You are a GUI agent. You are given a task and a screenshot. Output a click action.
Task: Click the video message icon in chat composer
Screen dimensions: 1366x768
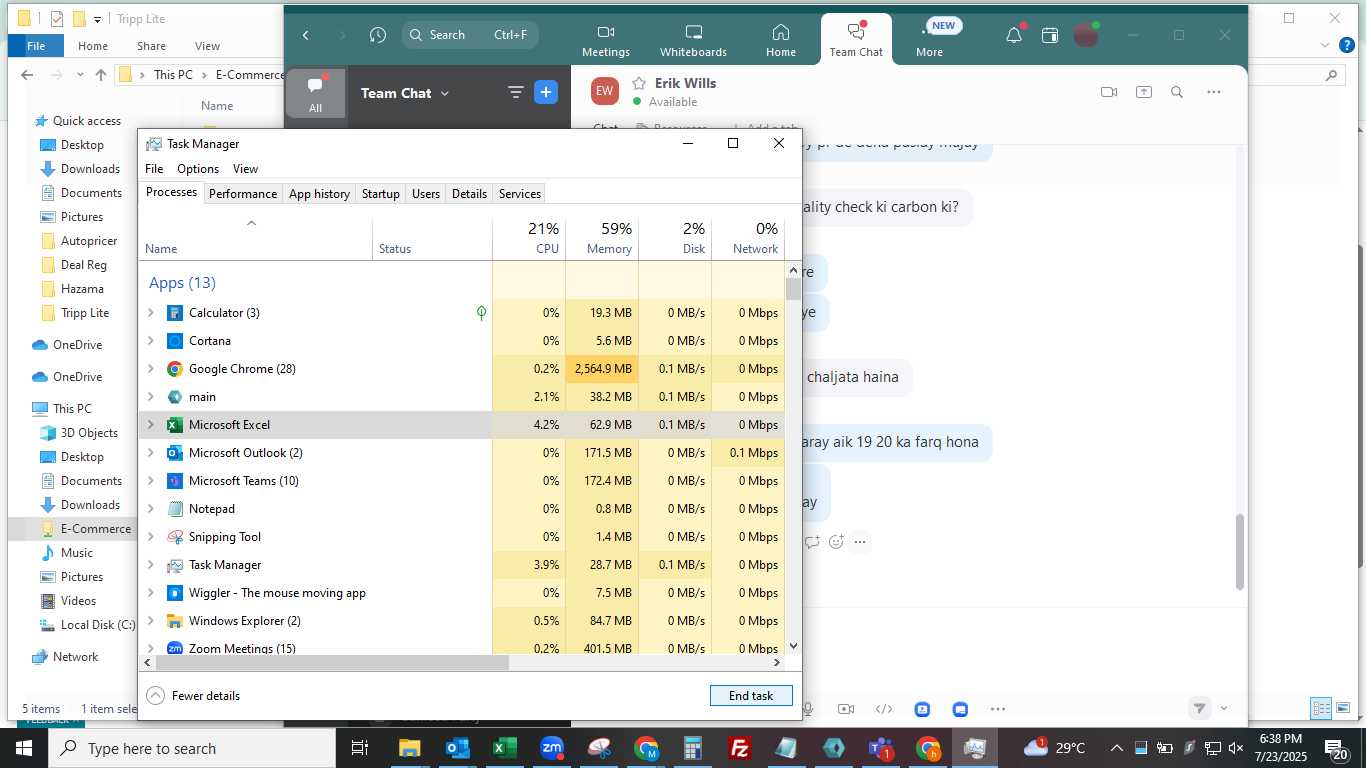(x=845, y=709)
